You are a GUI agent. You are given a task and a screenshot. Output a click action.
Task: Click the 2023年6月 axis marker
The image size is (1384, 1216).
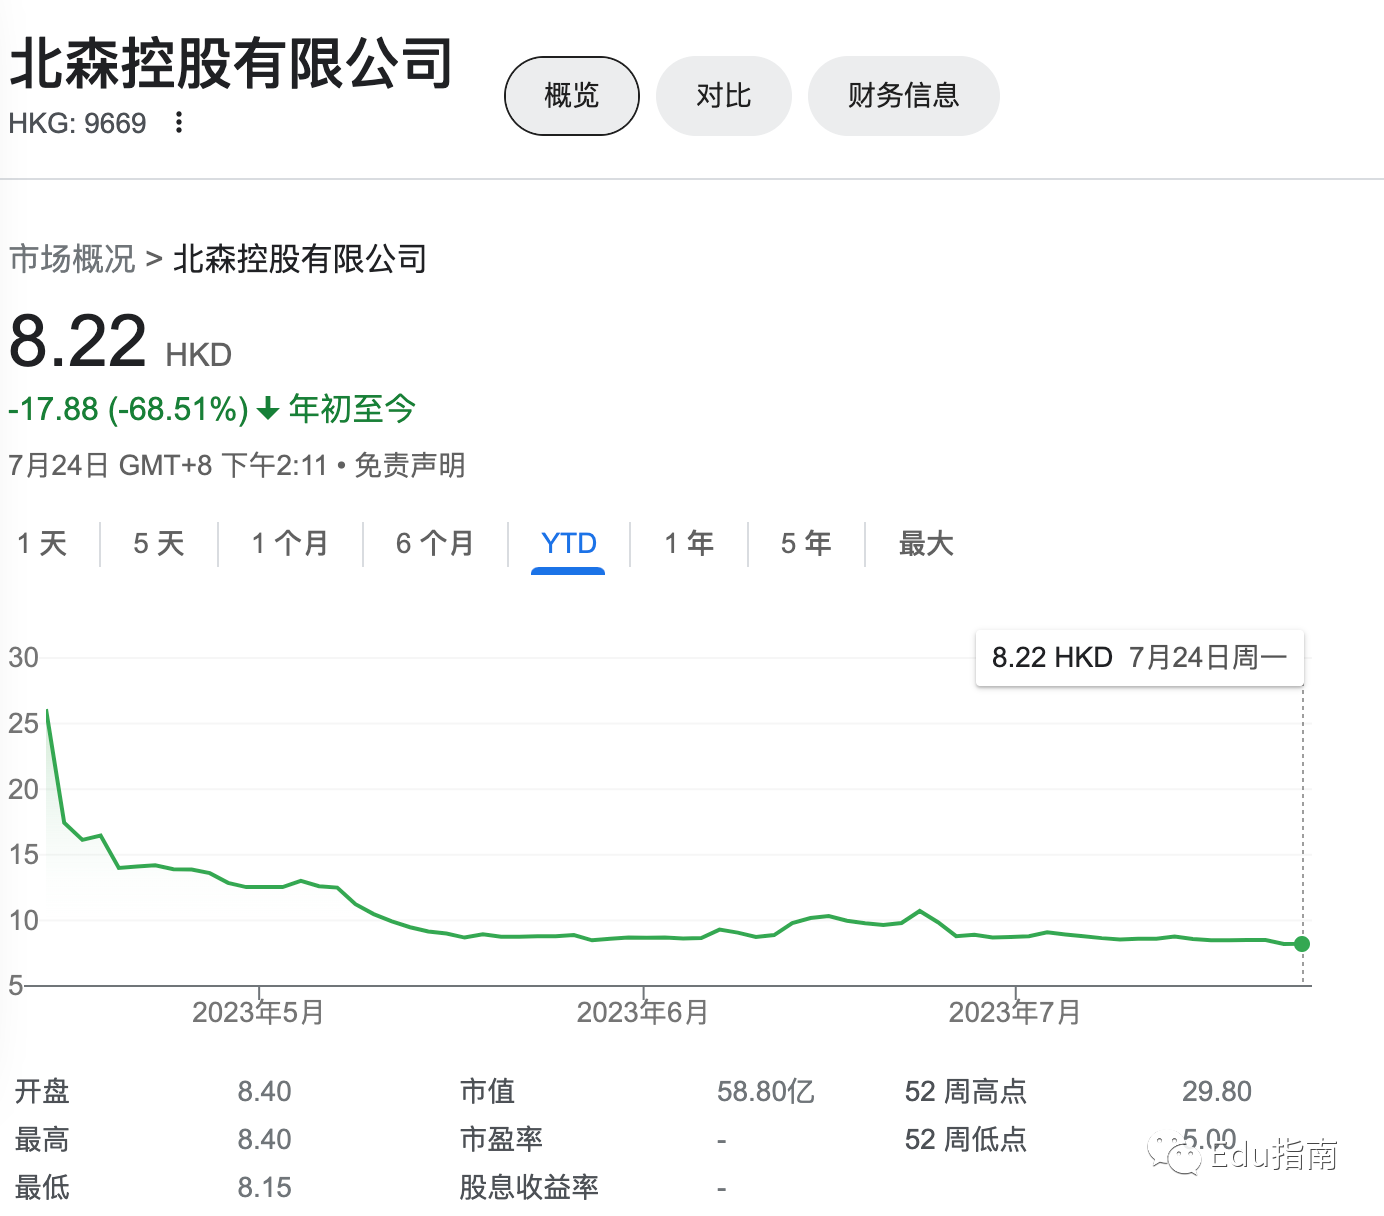pos(642,1012)
